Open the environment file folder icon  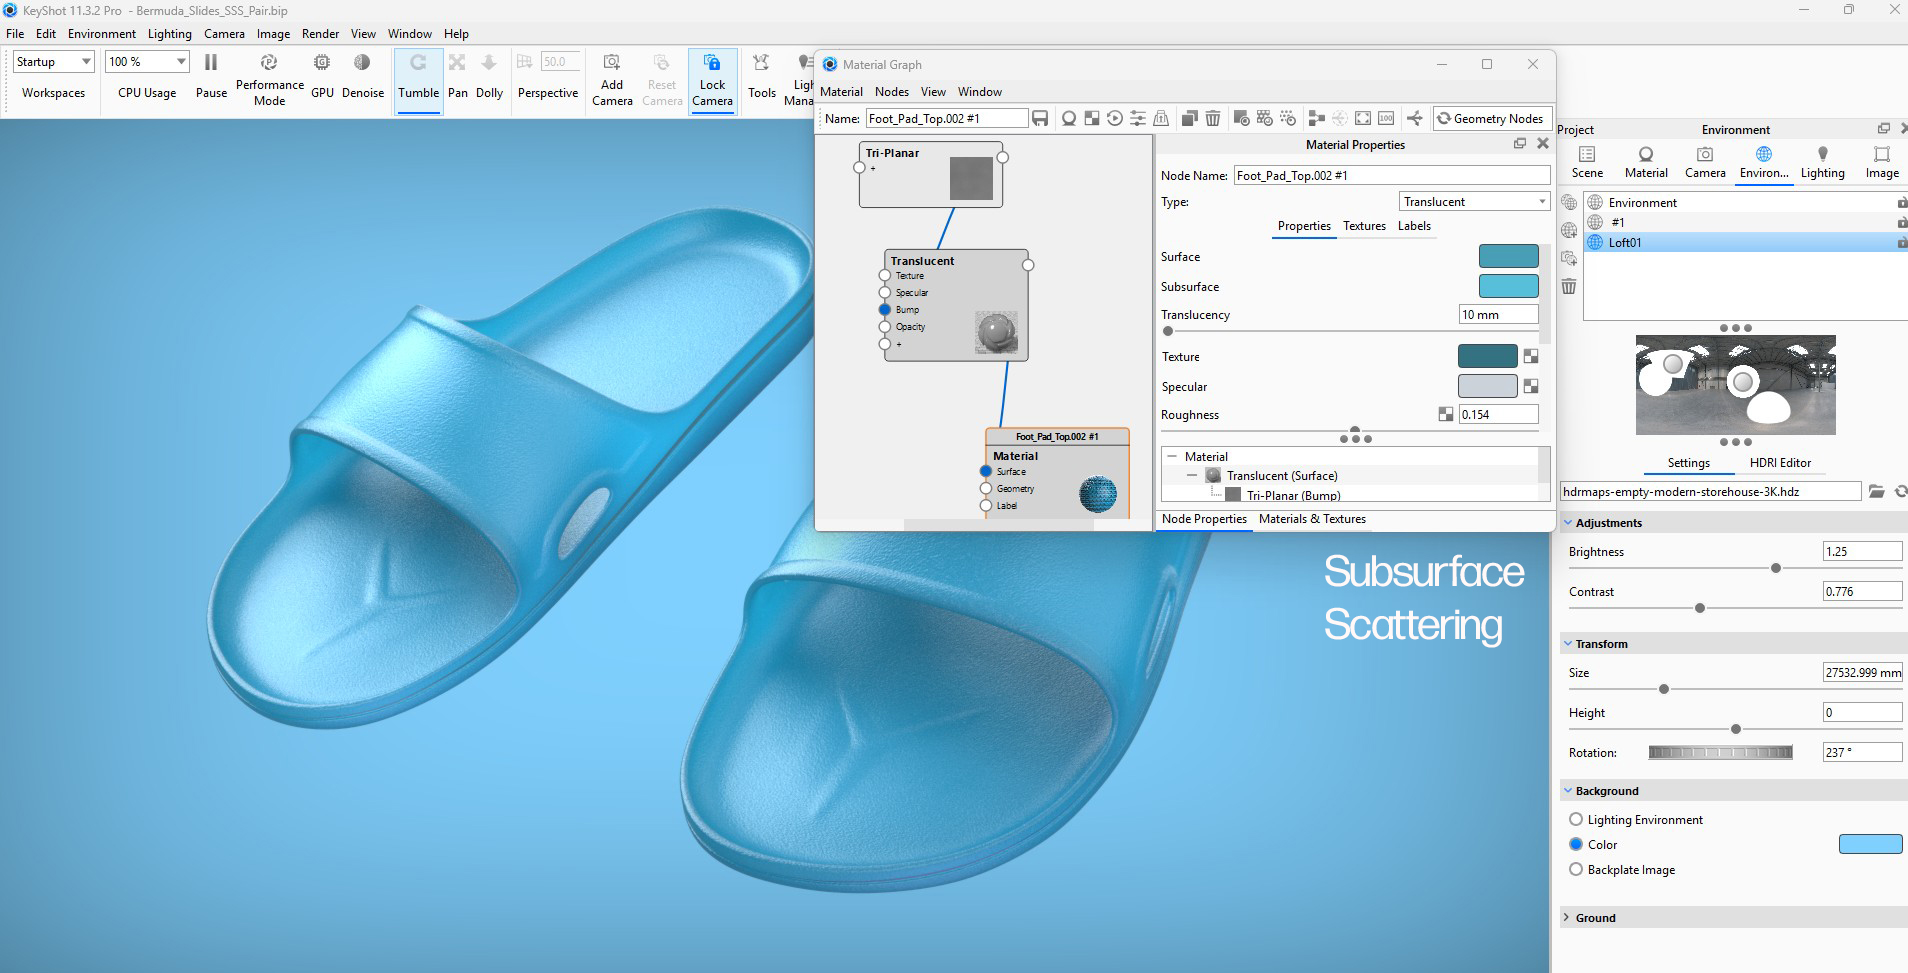(x=1876, y=492)
